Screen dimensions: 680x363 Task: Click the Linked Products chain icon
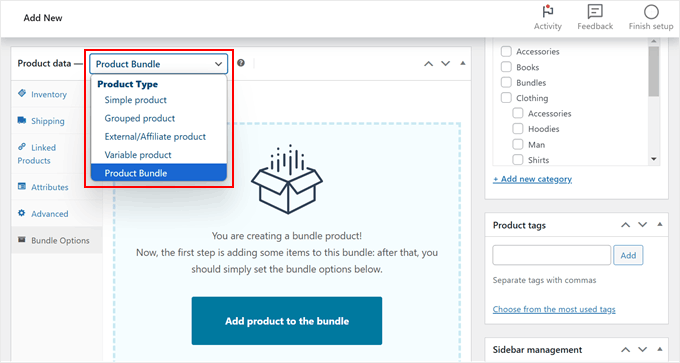point(22,147)
